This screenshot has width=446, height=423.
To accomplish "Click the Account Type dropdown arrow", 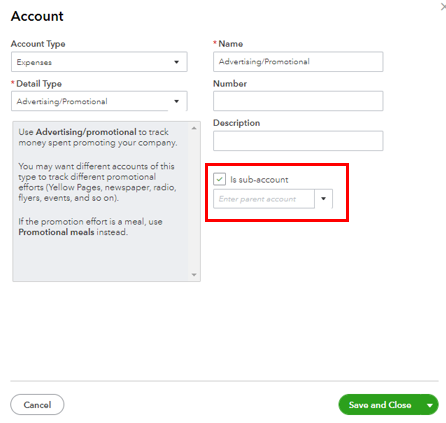I will pyautogui.click(x=176, y=62).
